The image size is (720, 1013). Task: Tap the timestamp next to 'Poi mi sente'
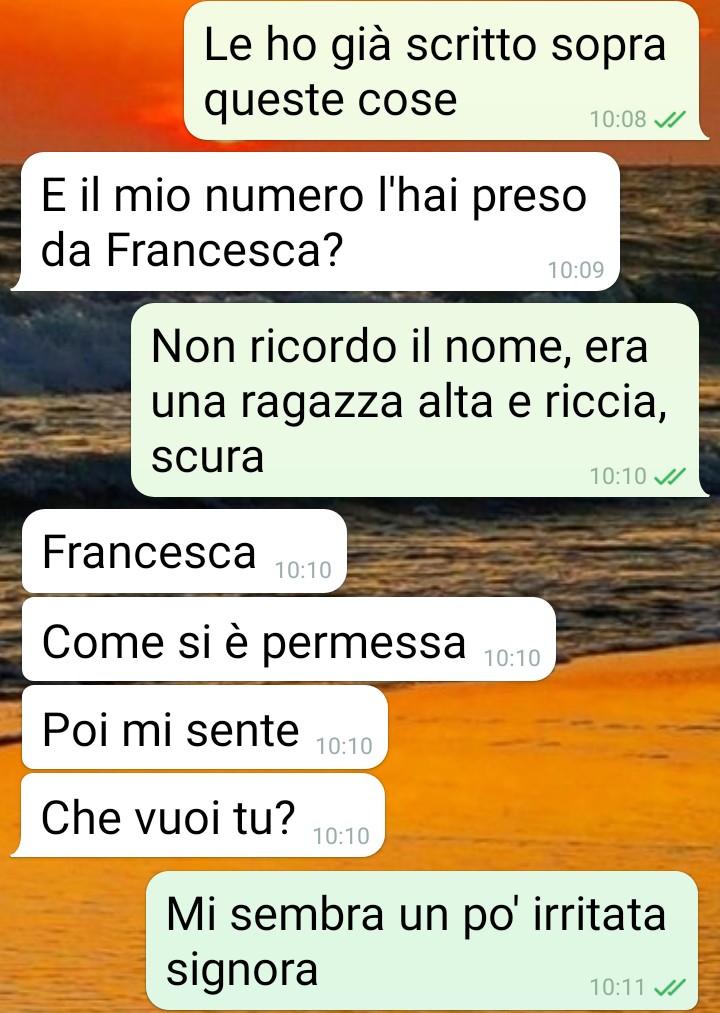344,746
